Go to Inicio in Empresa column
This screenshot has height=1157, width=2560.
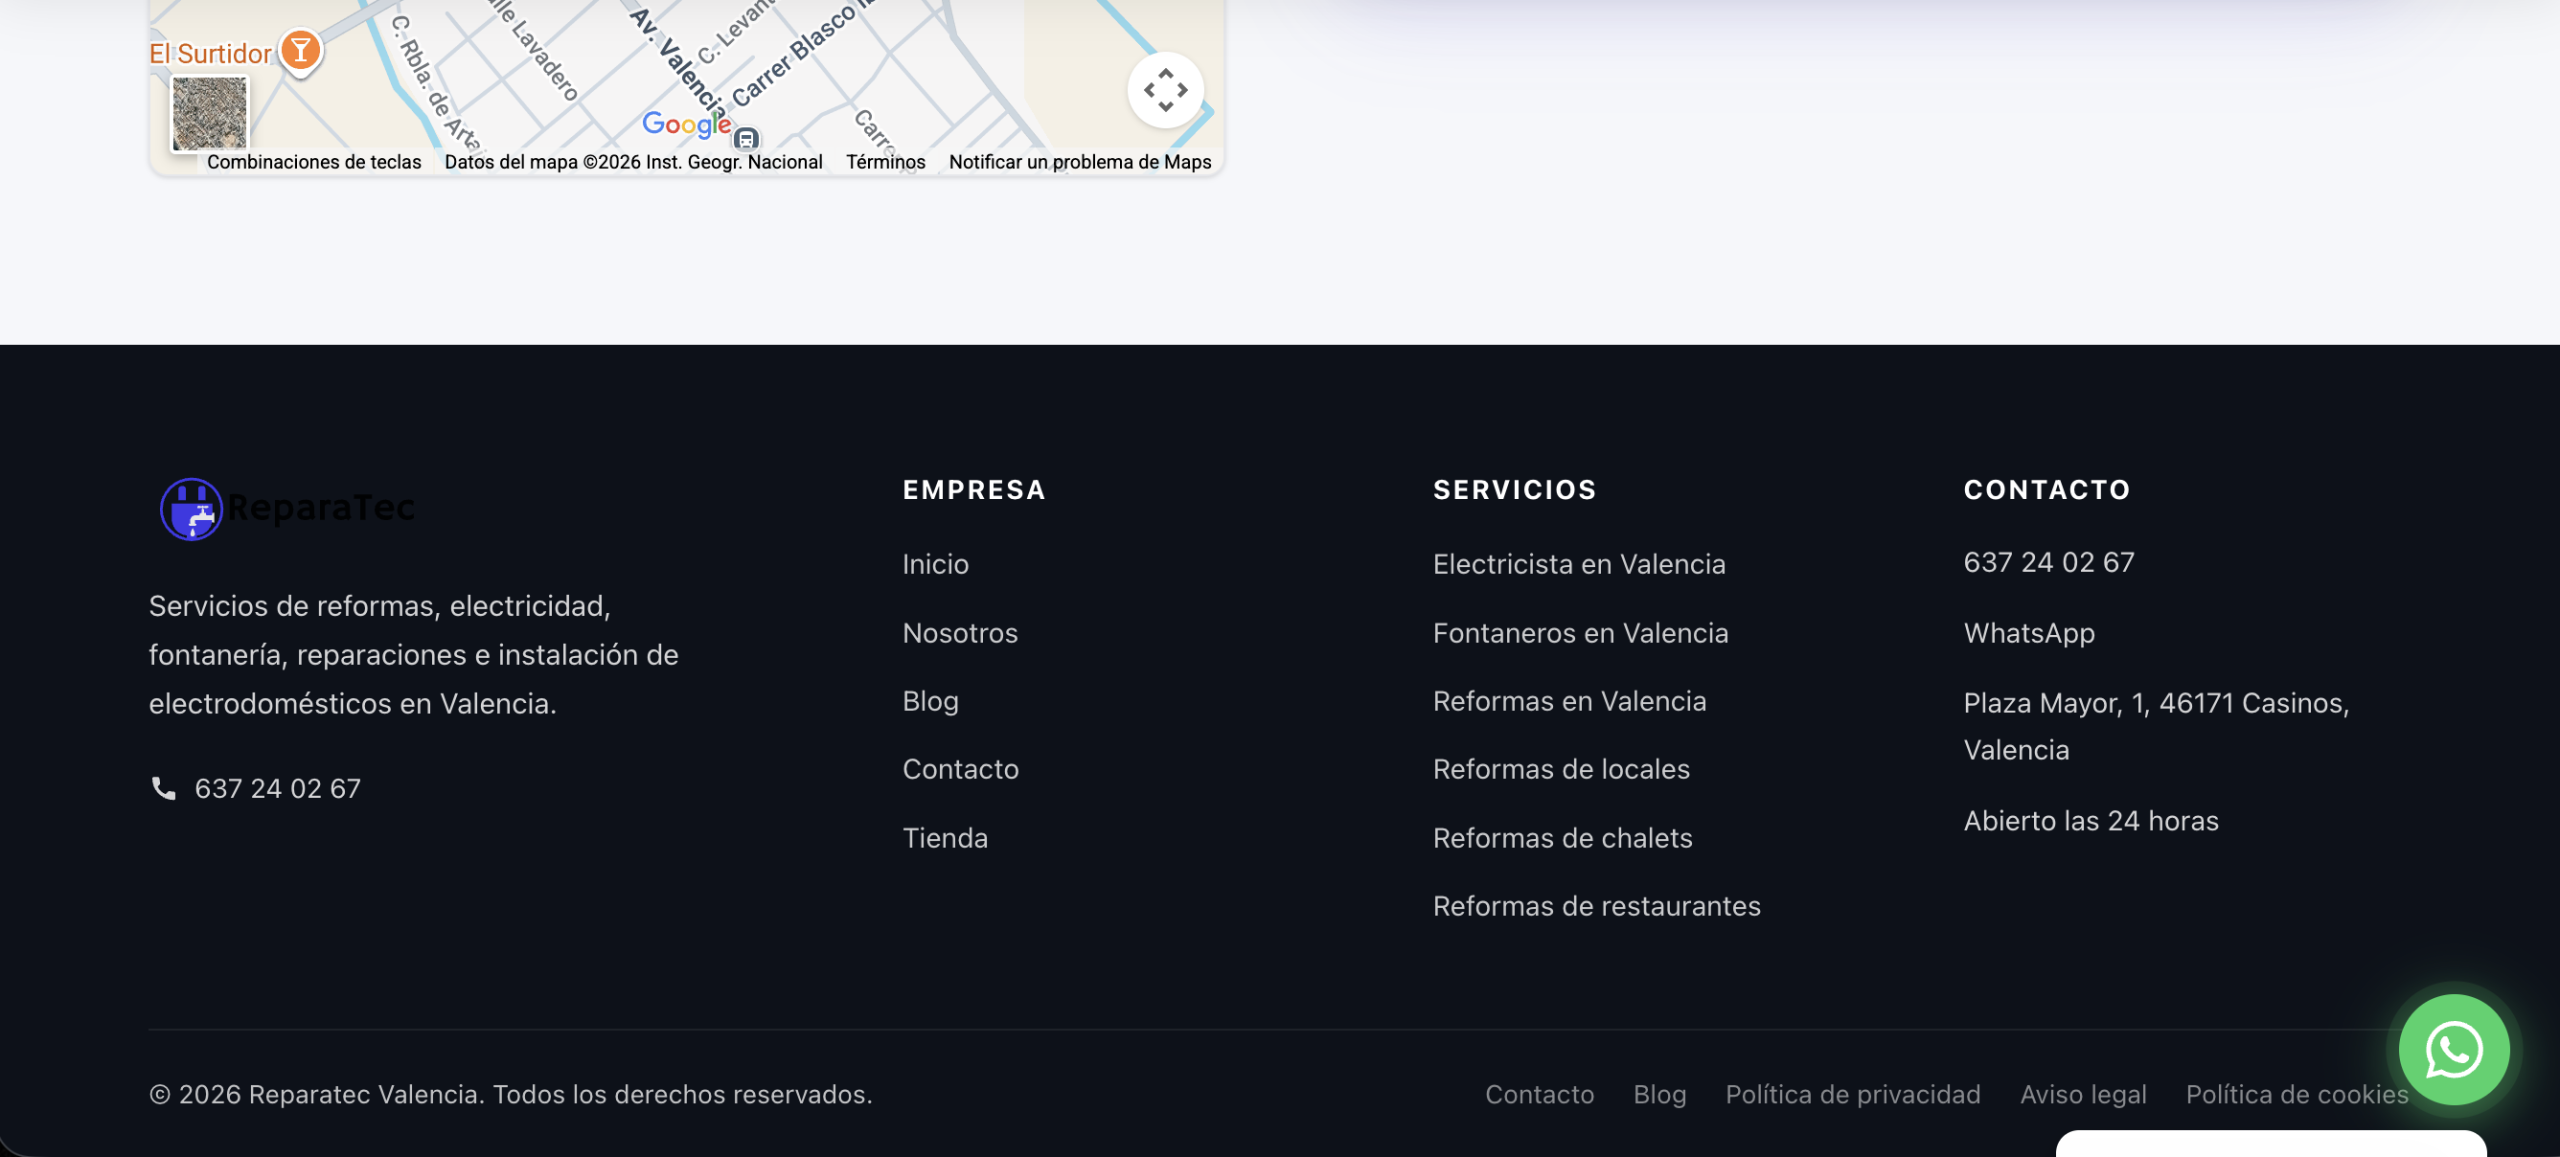tap(935, 564)
